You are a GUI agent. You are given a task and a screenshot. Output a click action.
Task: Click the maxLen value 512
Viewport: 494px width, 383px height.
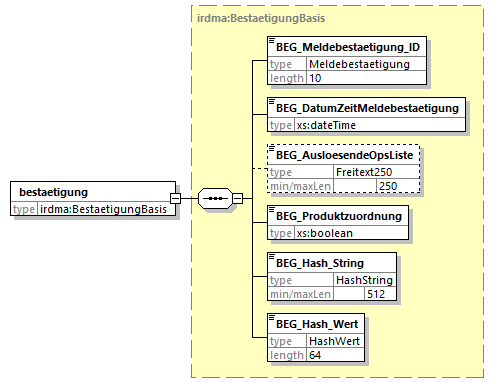(x=376, y=294)
